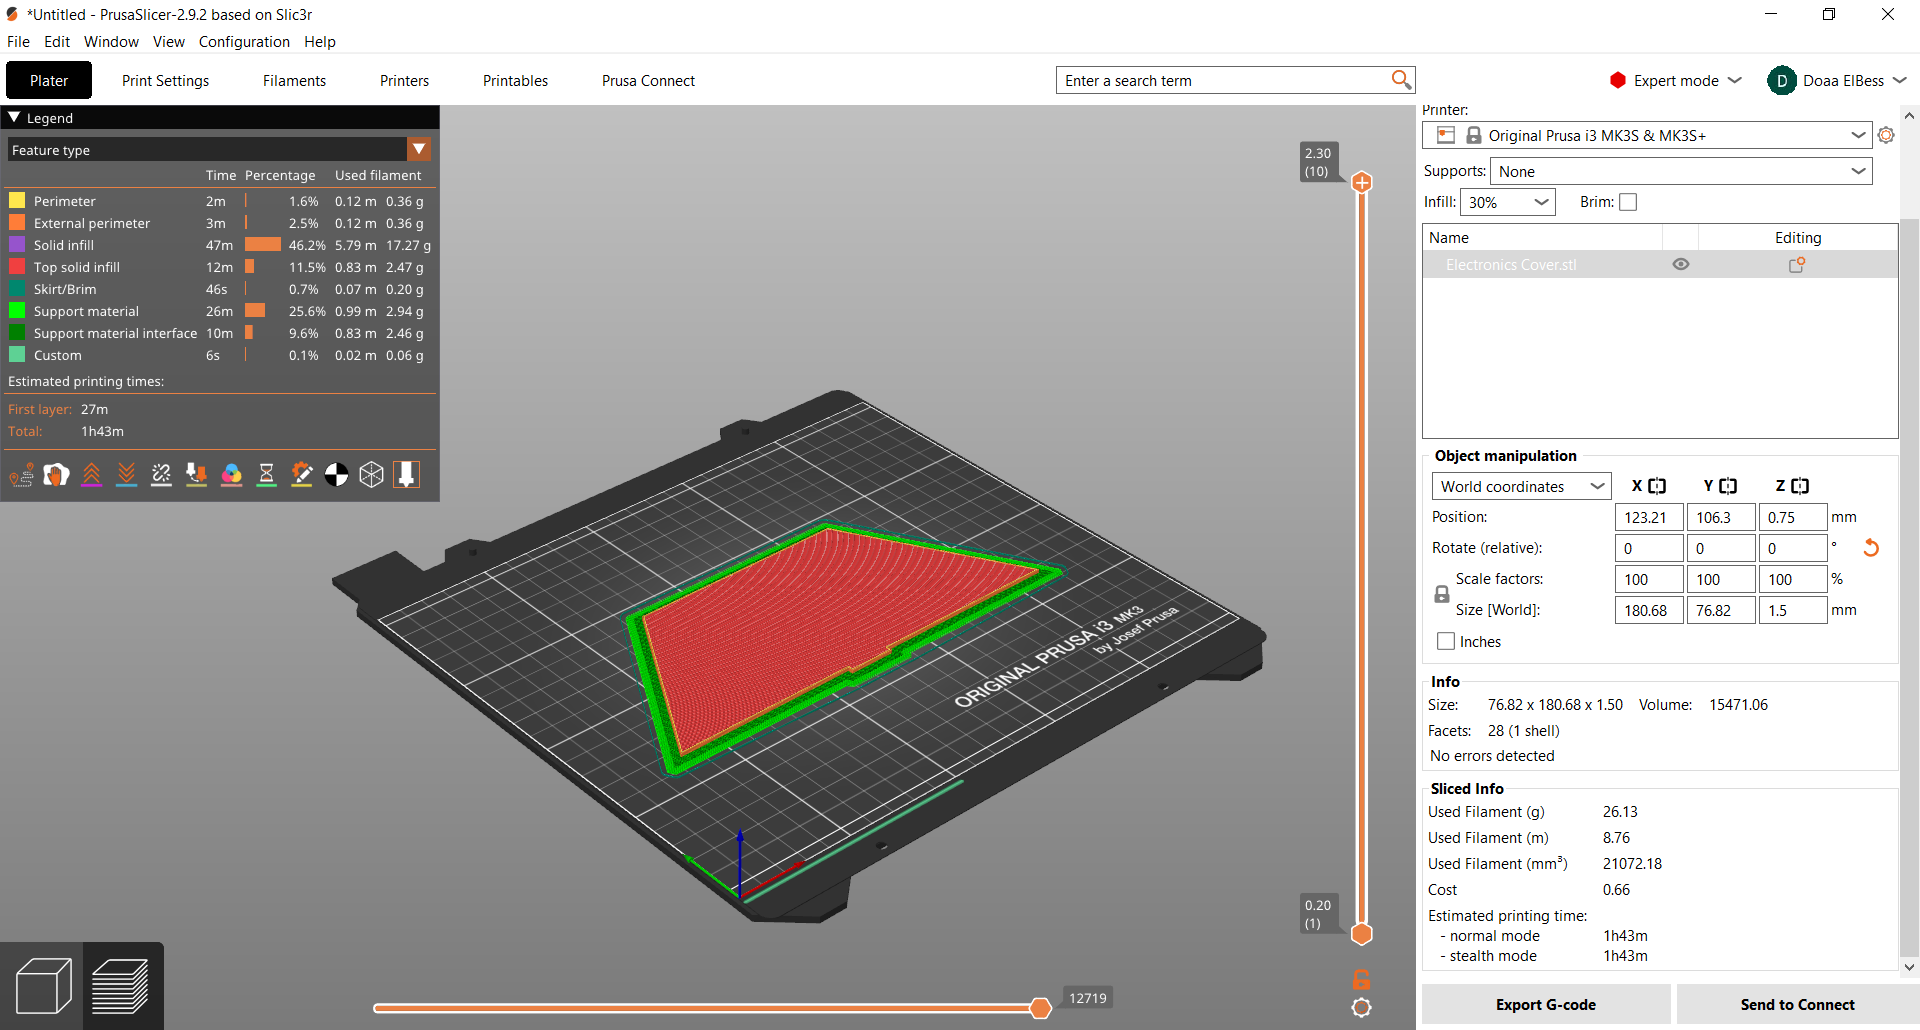
Task: Open the Edit menu
Action: point(57,41)
